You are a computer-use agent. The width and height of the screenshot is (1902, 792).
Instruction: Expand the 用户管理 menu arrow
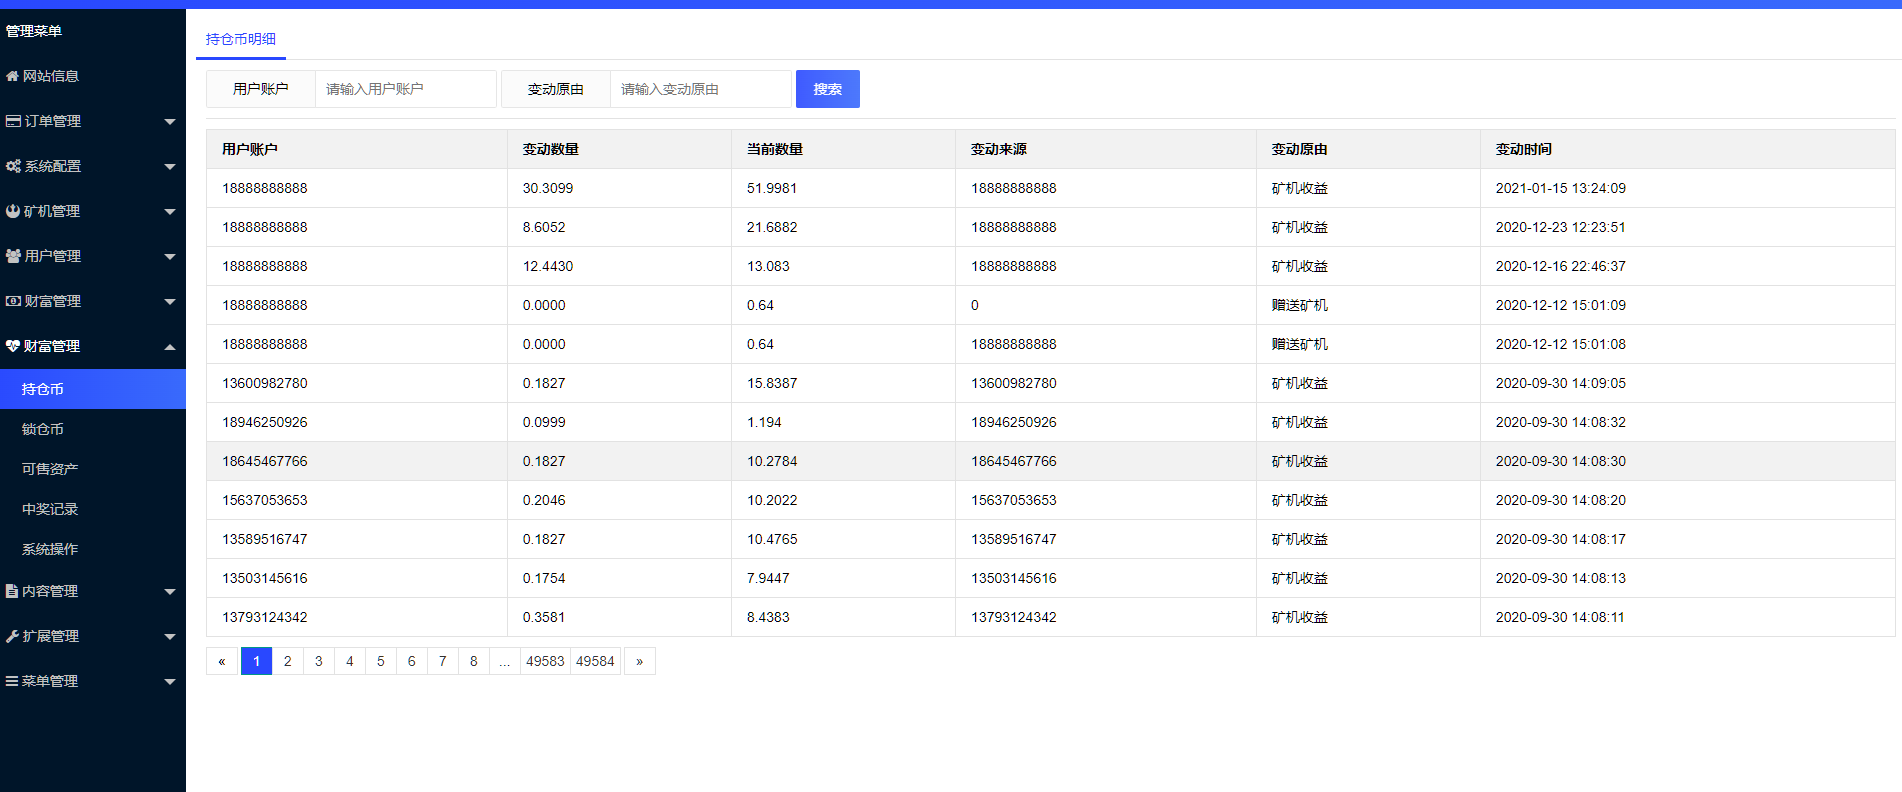click(169, 257)
